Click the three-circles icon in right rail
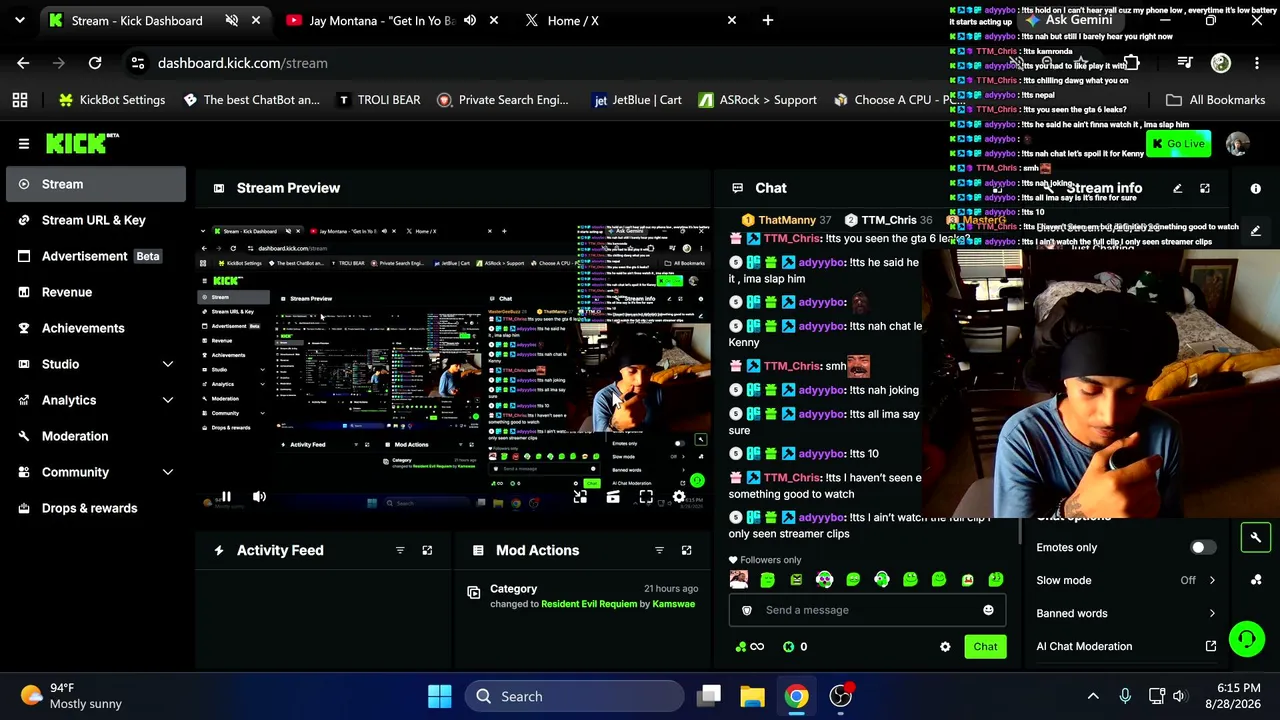The image size is (1280, 720). point(1256,580)
